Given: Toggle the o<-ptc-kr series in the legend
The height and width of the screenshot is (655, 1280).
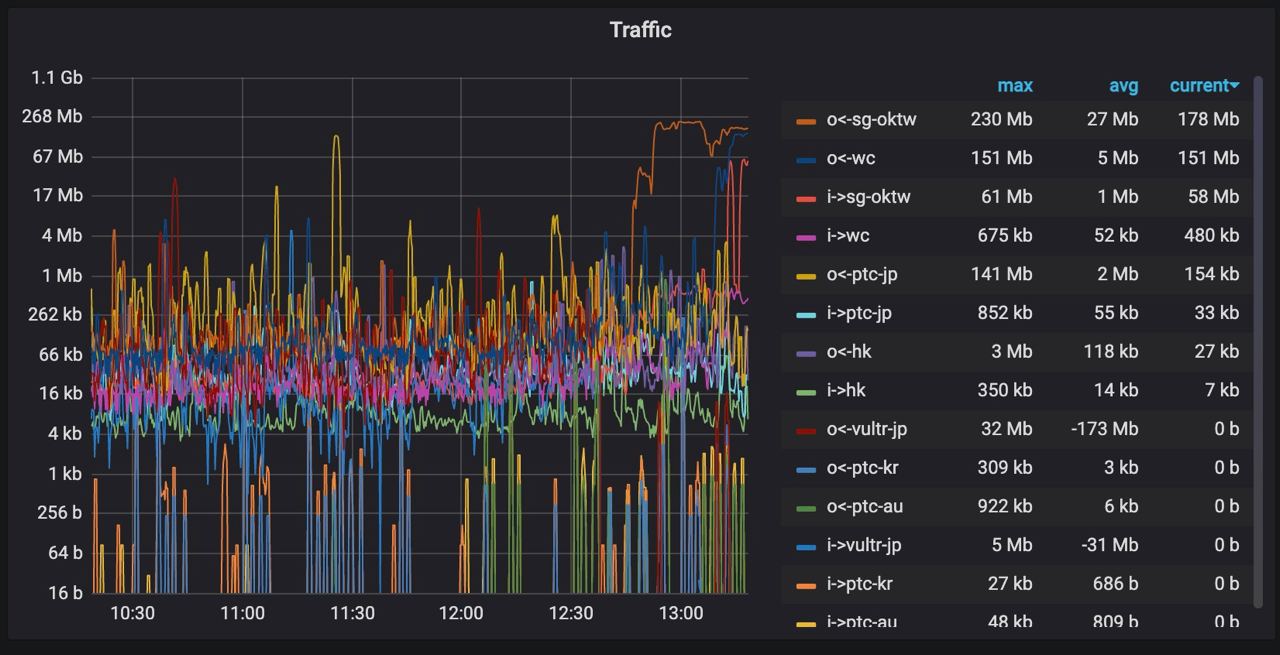Looking at the screenshot, I should point(864,467).
